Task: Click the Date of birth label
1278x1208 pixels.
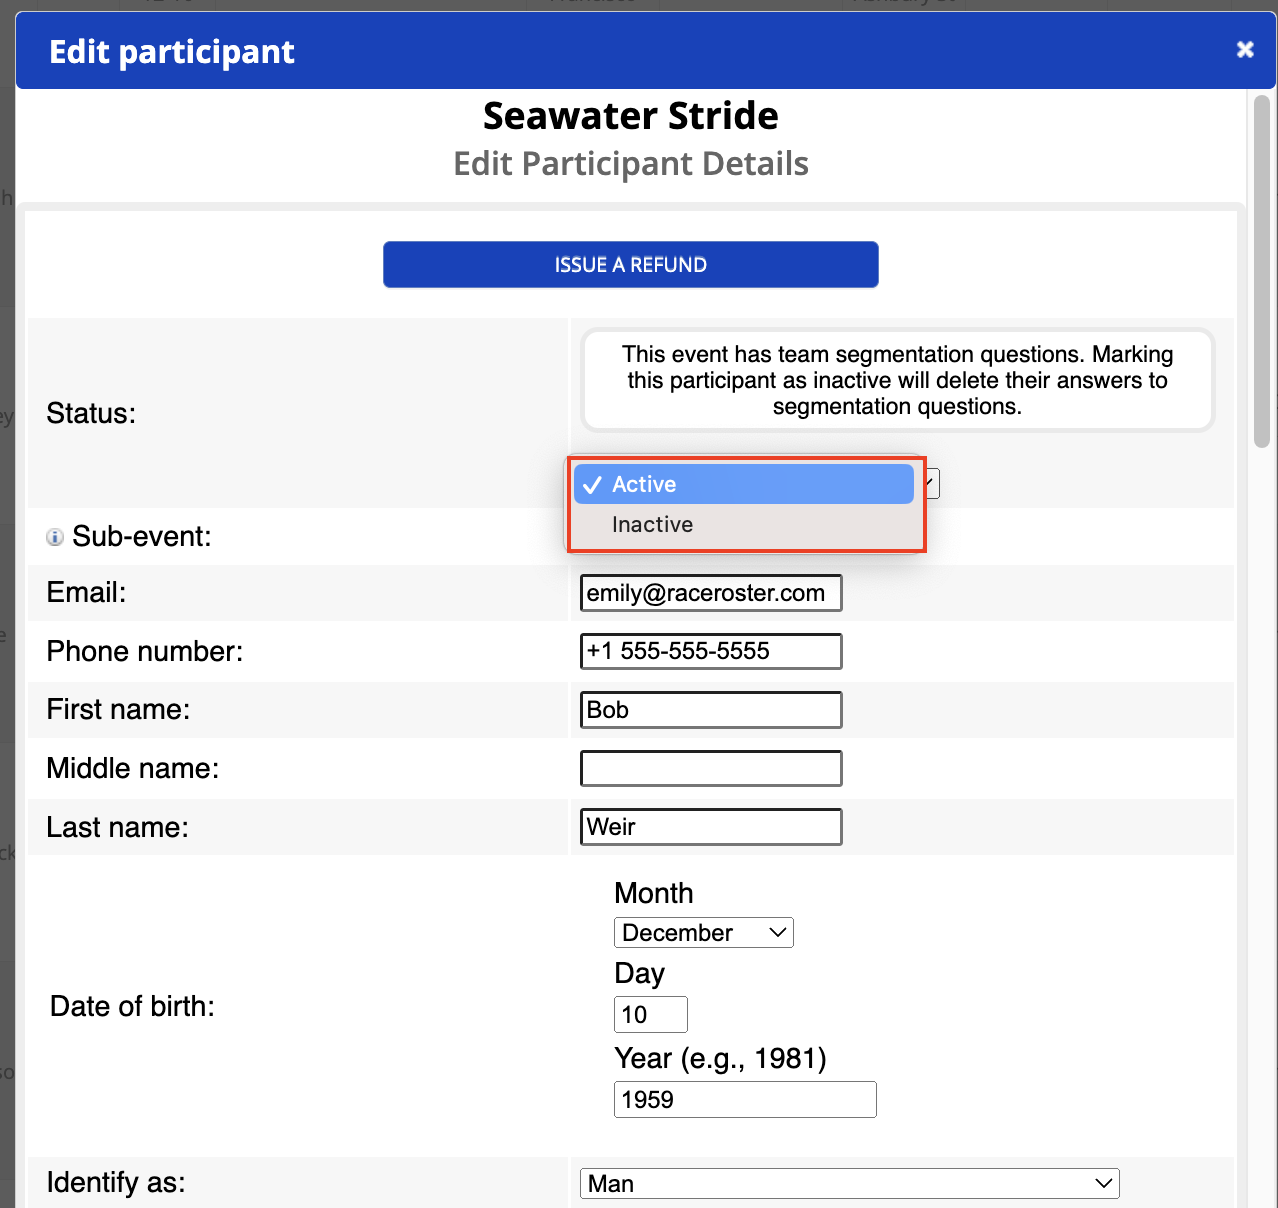Action: 132,1006
